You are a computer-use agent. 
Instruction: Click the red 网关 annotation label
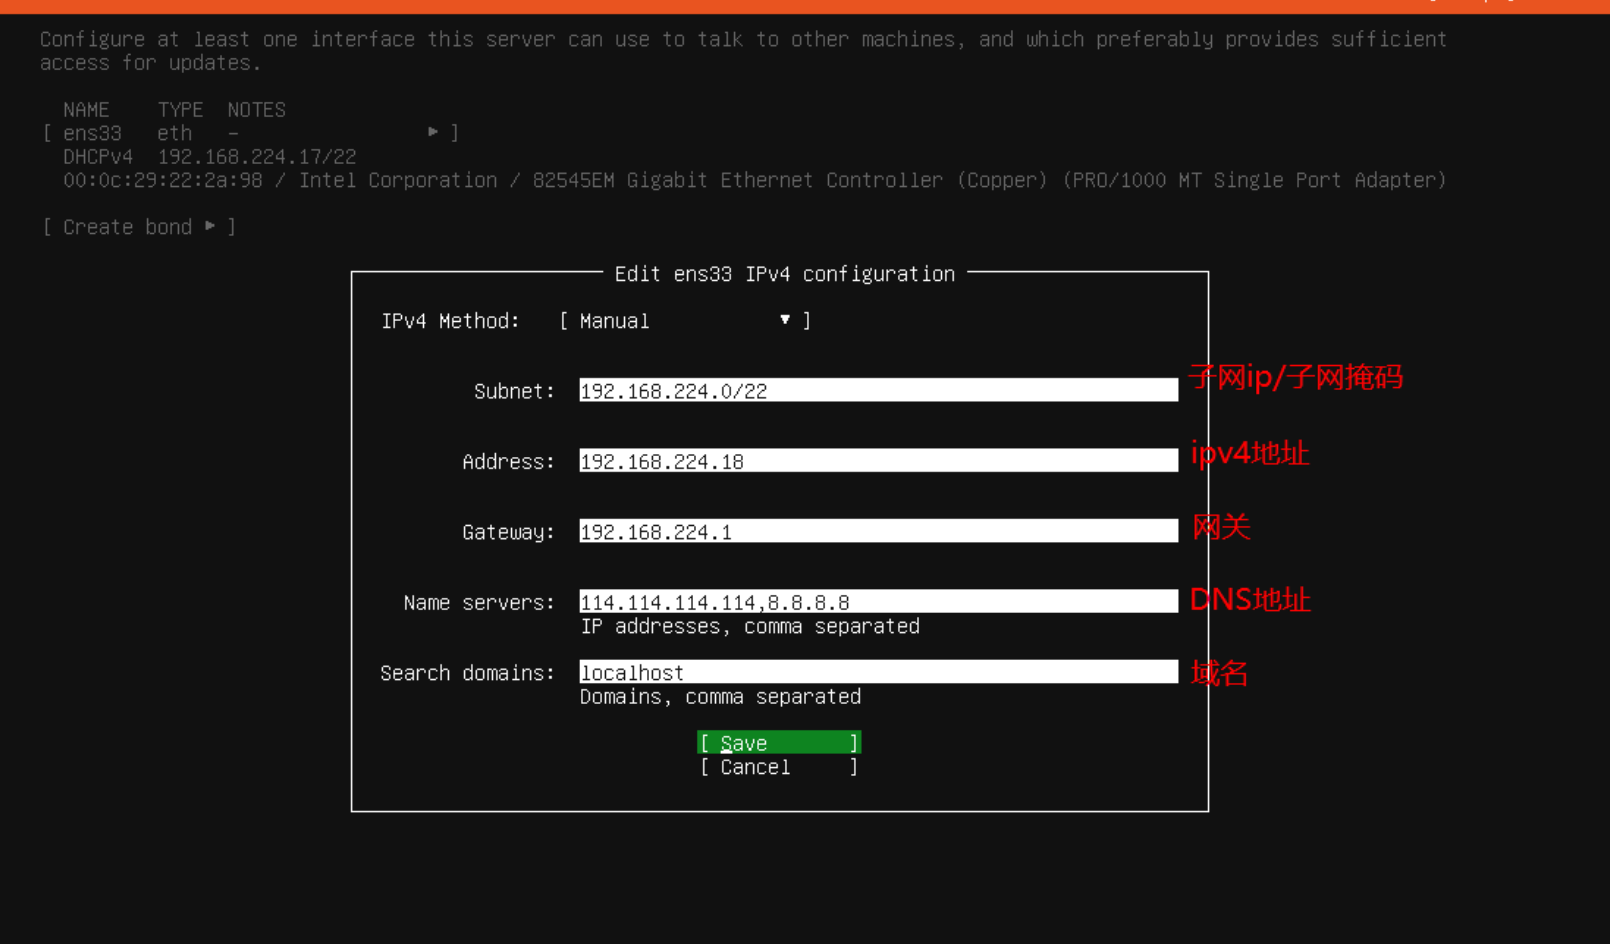(1221, 527)
